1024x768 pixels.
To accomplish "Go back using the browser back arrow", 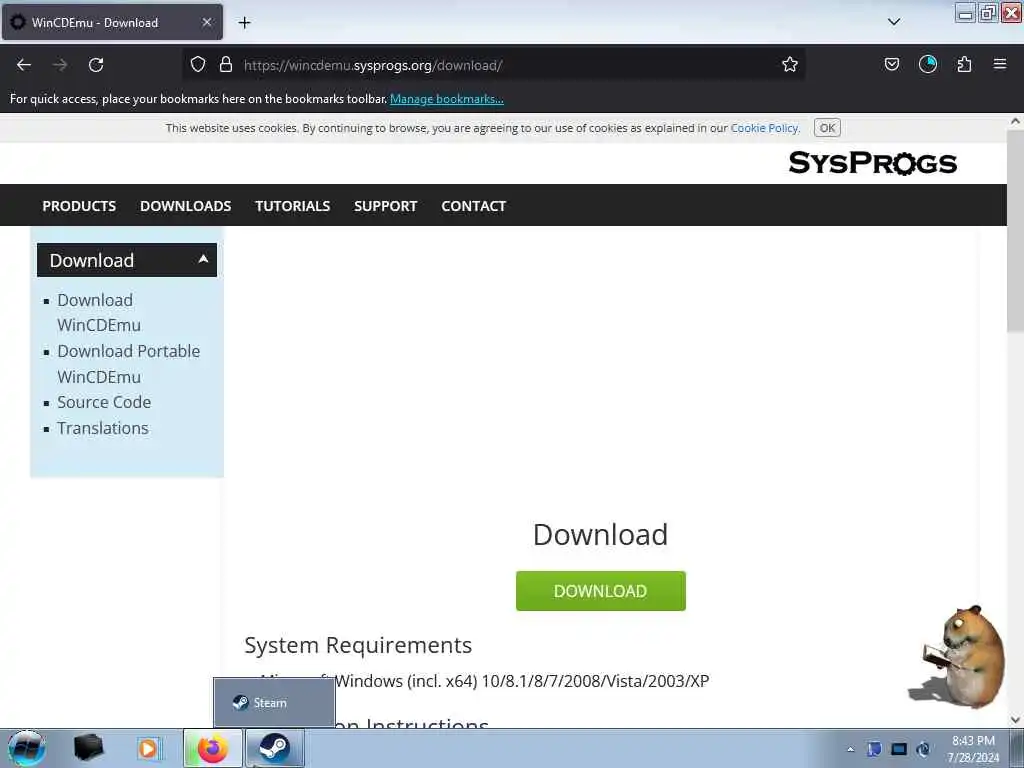I will (24, 65).
